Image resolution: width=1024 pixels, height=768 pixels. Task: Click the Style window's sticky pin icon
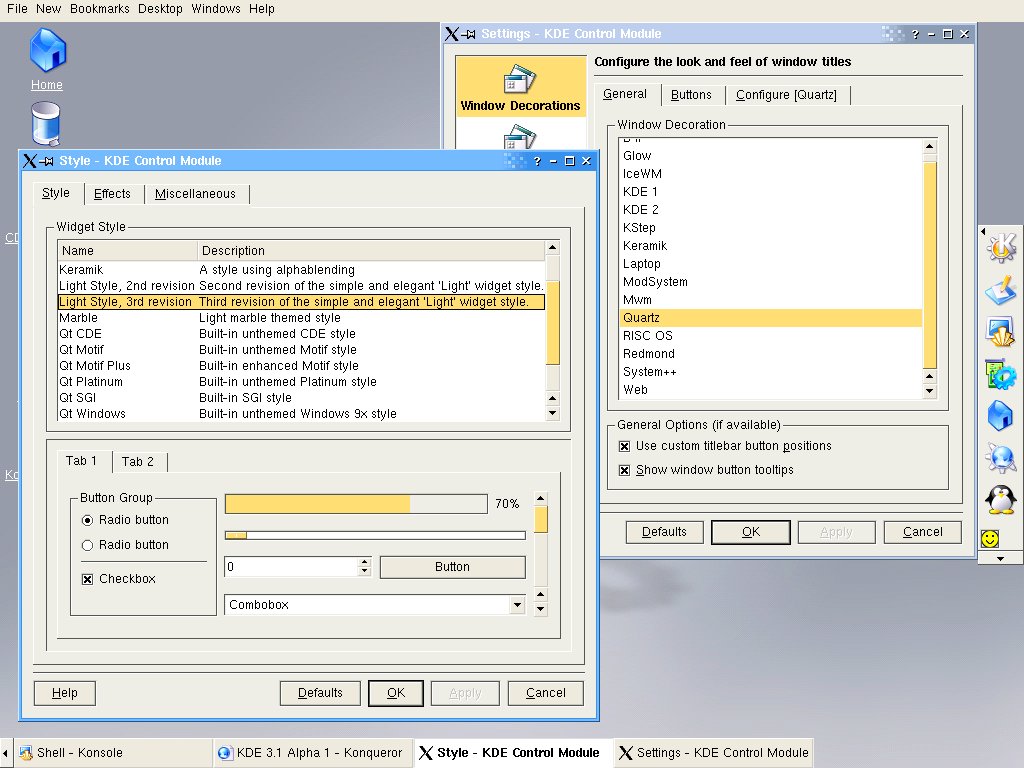click(x=46, y=161)
